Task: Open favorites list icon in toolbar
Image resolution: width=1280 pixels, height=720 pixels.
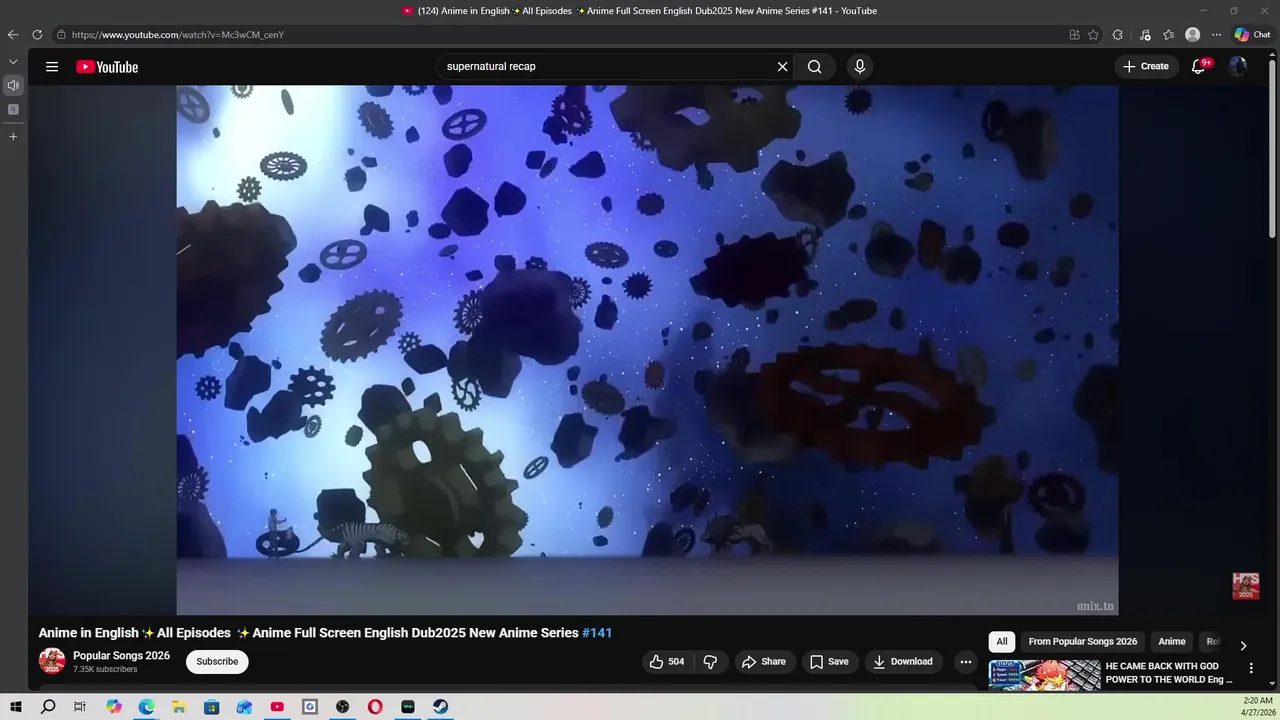Action: (x=1169, y=34)
